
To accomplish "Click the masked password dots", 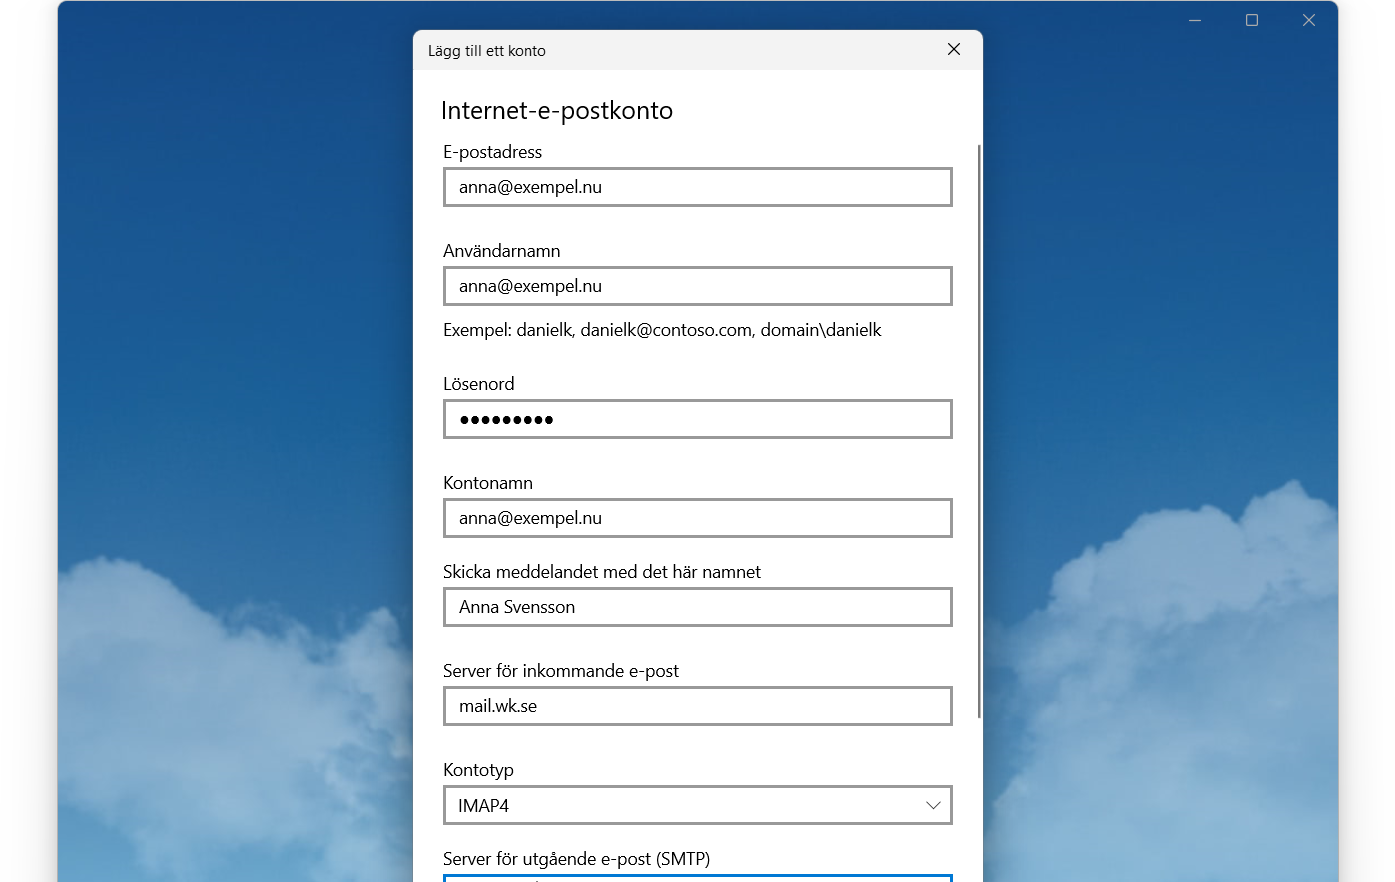I will tap(505, 419).
